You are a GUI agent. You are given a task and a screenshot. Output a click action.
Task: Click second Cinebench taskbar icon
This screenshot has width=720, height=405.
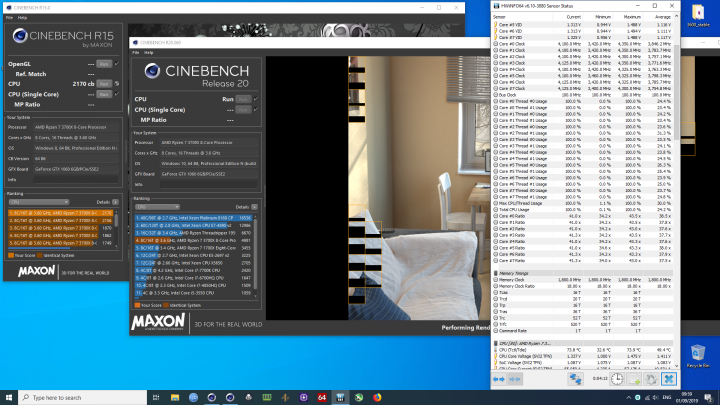tap(230, 397)
